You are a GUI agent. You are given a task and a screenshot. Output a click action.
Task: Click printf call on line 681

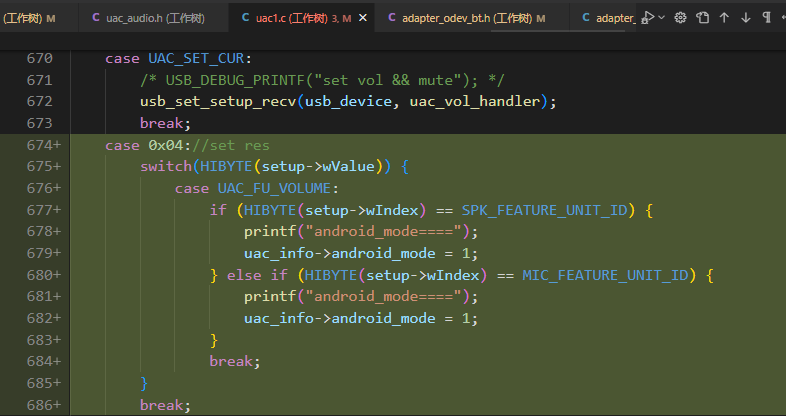[x=361, y=297]
